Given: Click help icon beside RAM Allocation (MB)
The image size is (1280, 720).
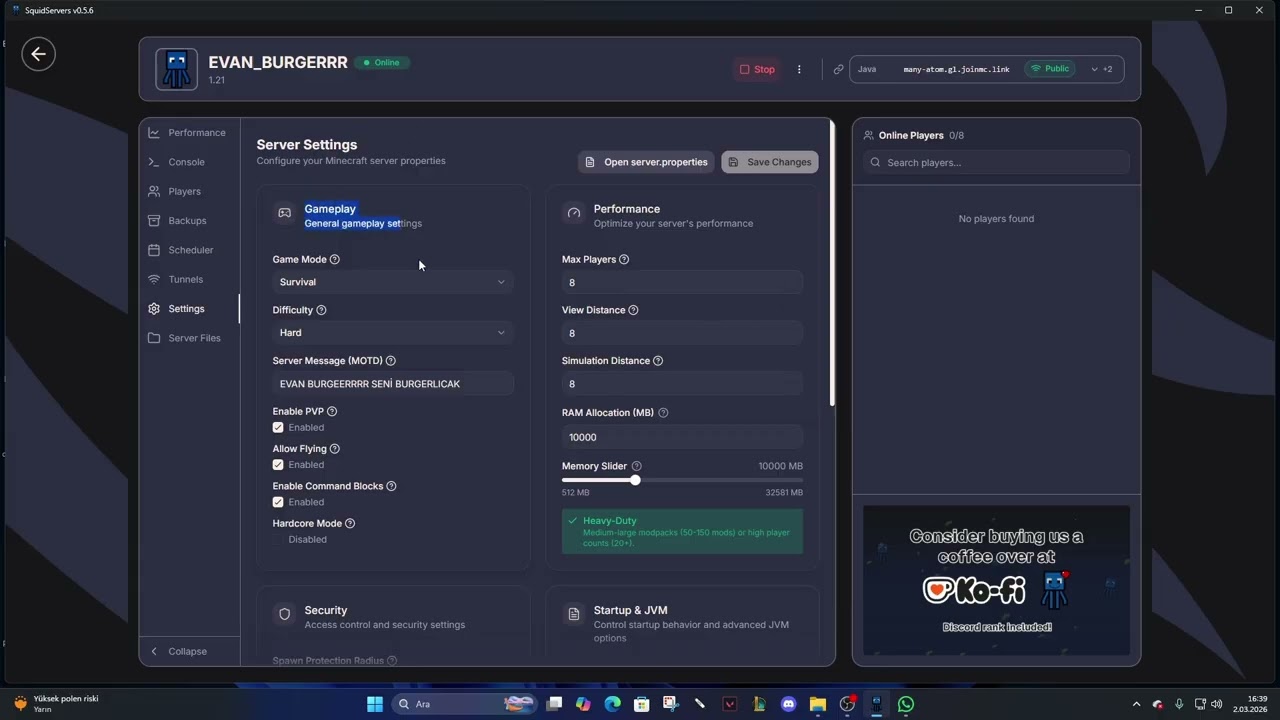Looking at the screenshot, I should click(x=663, y=413).
